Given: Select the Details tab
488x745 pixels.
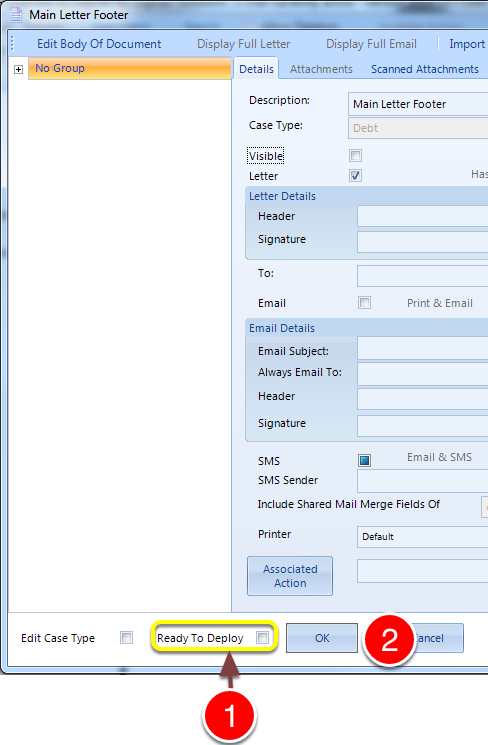Looking at the screenshot, I should click(x=256, y=69).
